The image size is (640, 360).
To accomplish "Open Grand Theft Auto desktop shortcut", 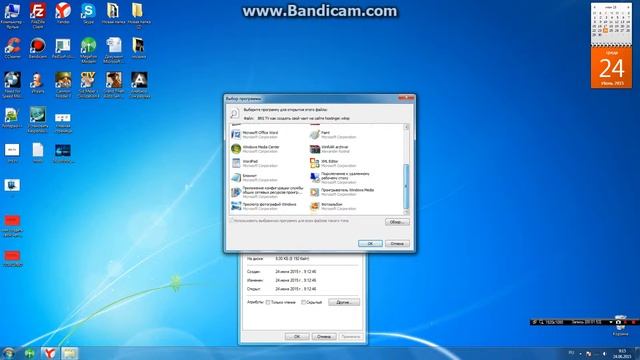I will pos(113,85).
